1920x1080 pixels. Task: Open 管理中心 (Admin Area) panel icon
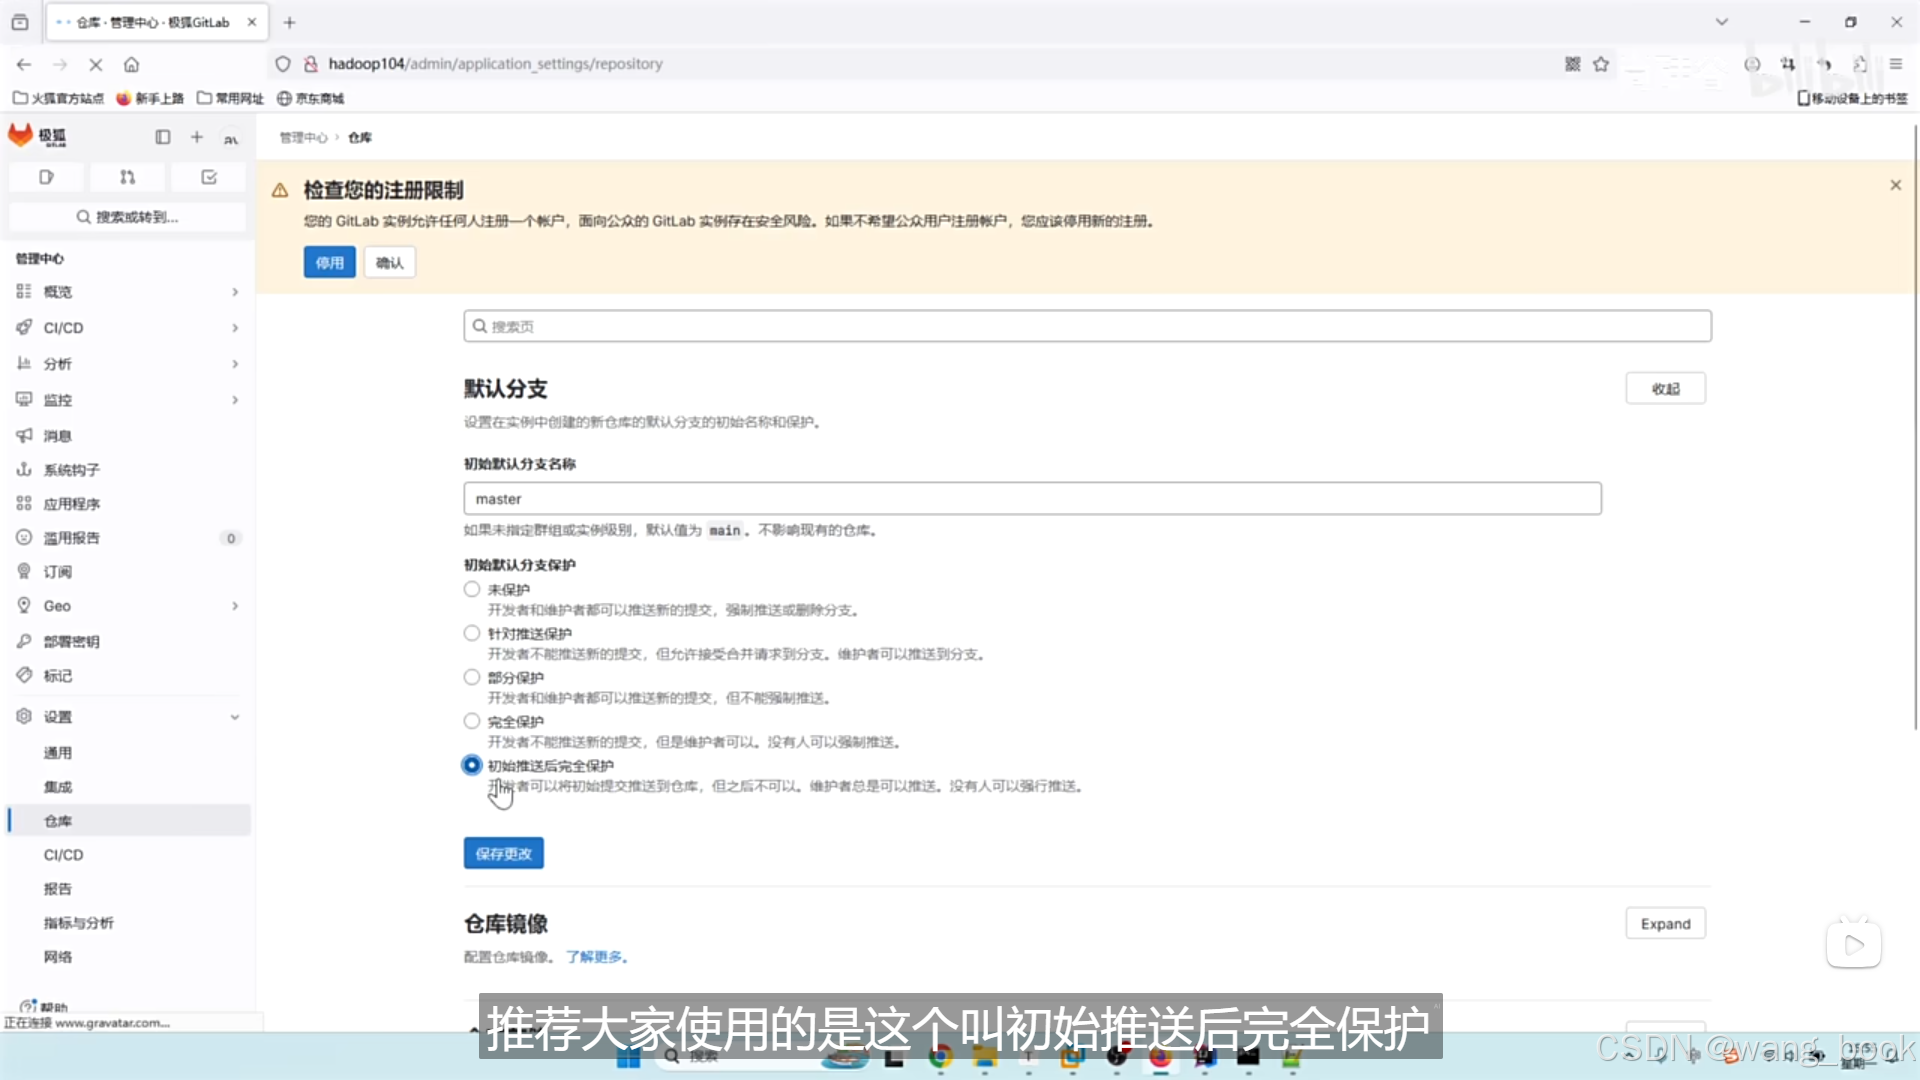(162, 136)
